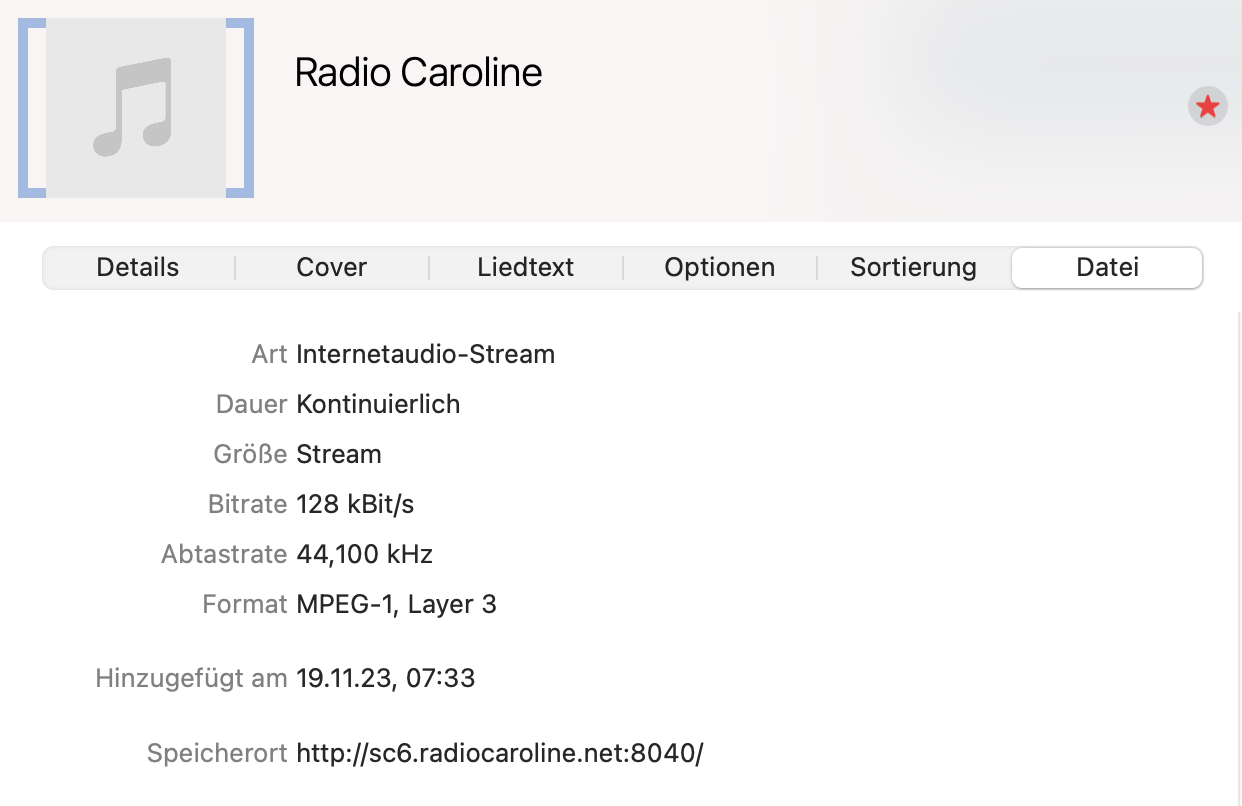Select the Datei tab

tap(1107, 268)
